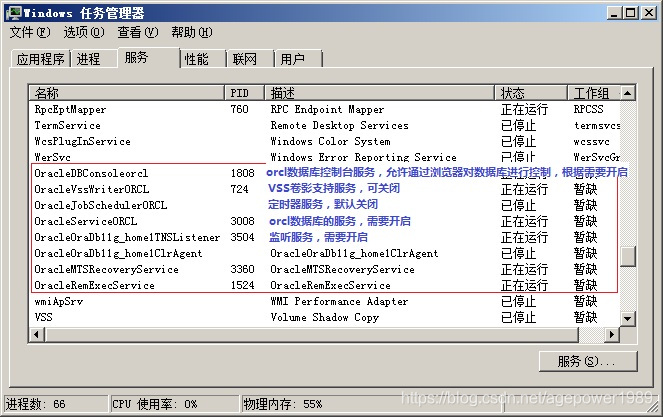Select the OracleJobSchedulerORCL service
This screenshot has width=663, height=417.
[x=101, y=205]
